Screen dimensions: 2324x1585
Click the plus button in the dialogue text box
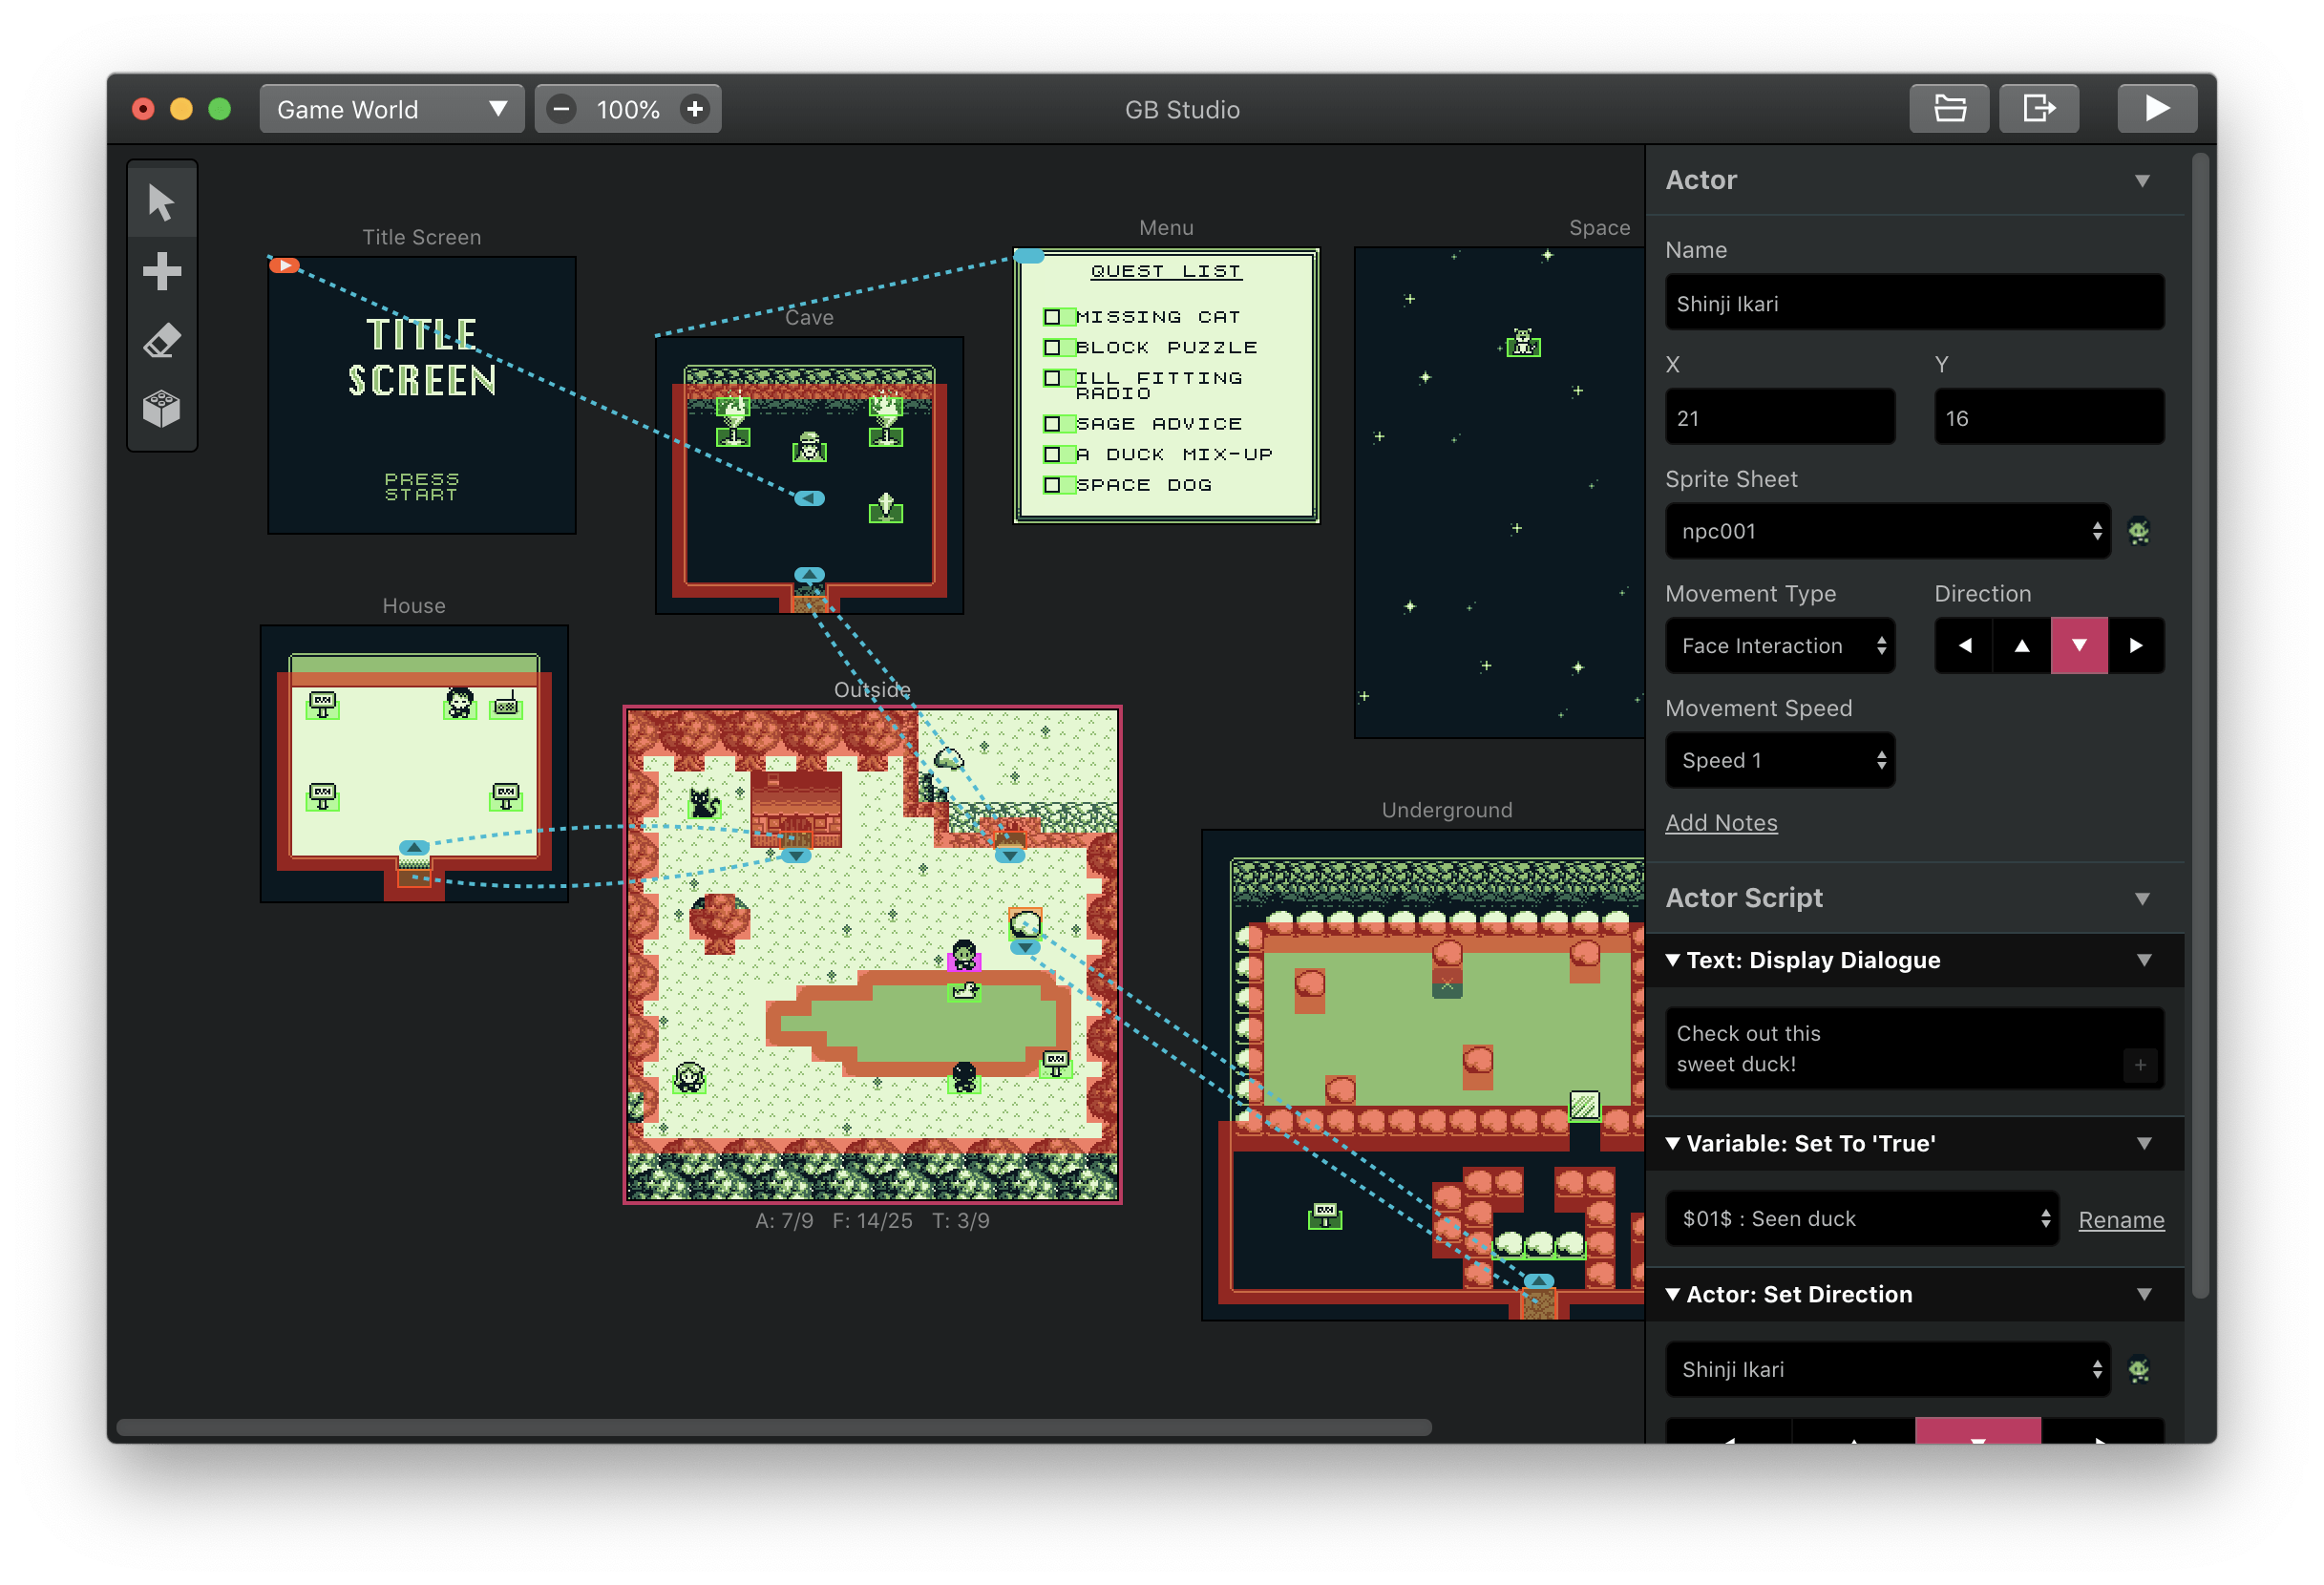point(2140,1065)
